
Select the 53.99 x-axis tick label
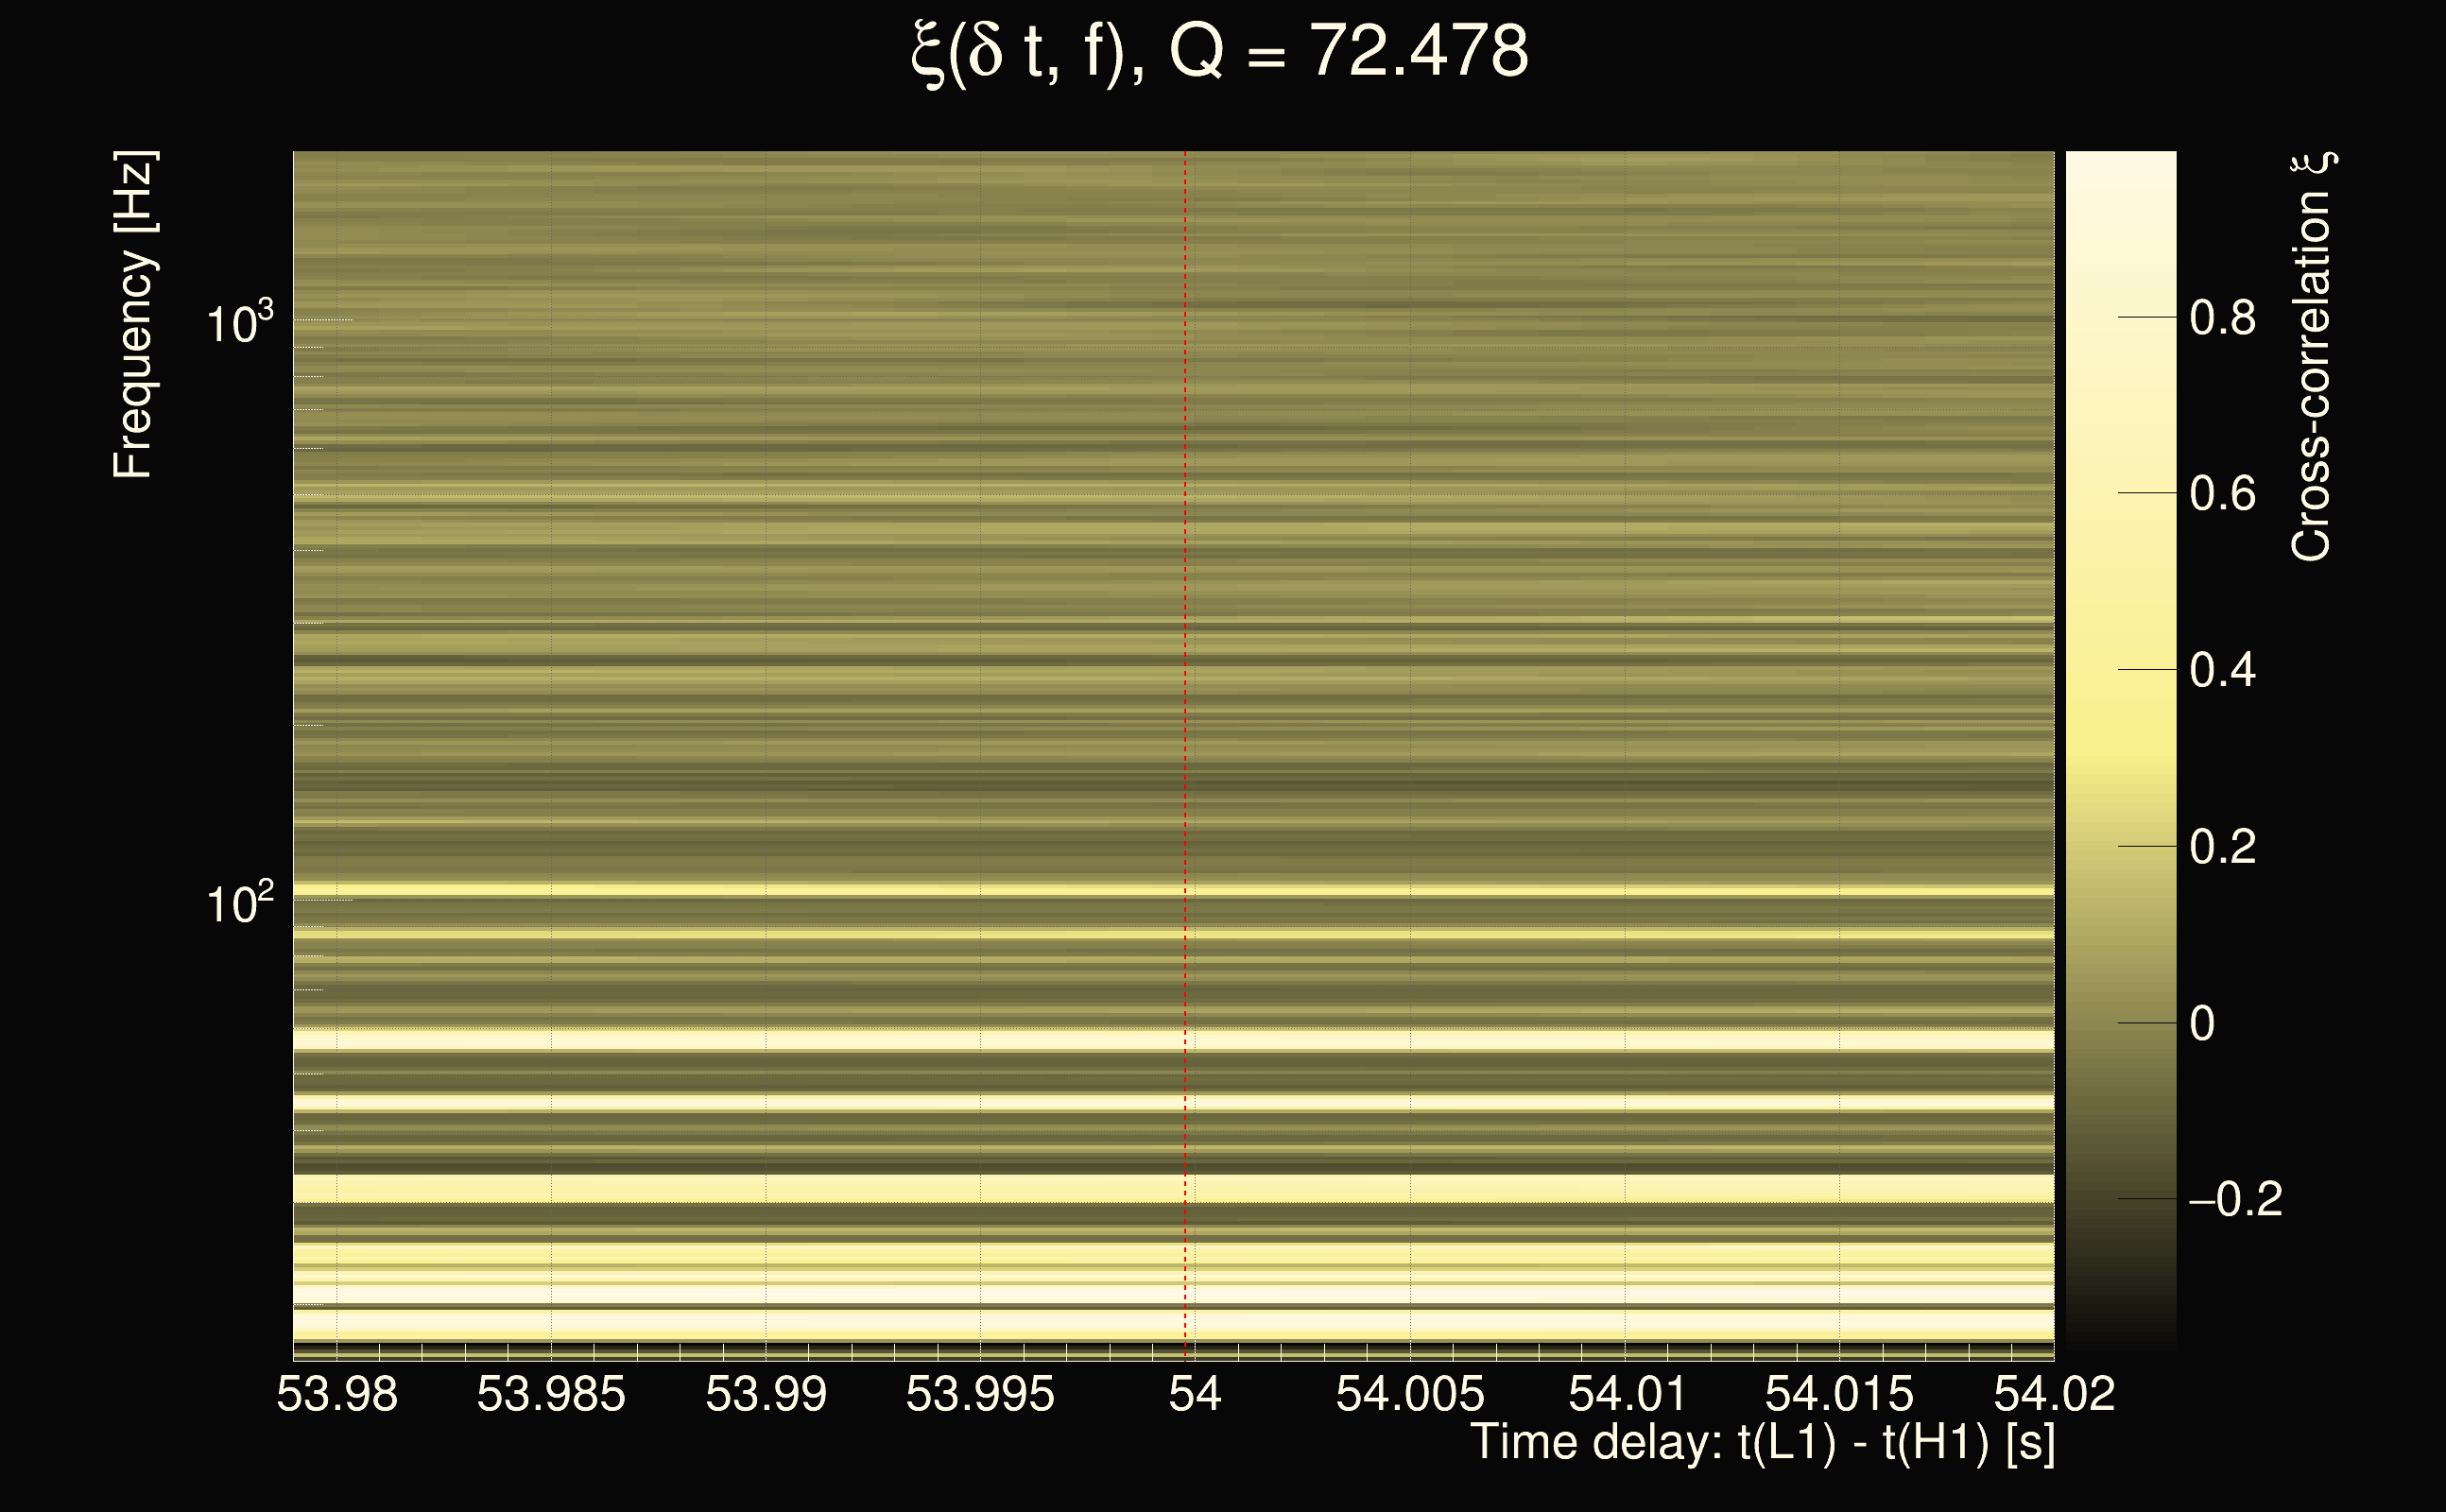[766, 1394]
